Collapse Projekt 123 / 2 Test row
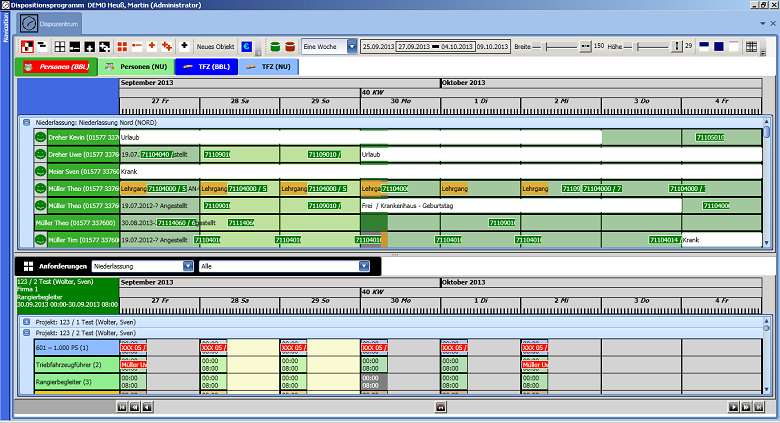 tap(26, 333)
